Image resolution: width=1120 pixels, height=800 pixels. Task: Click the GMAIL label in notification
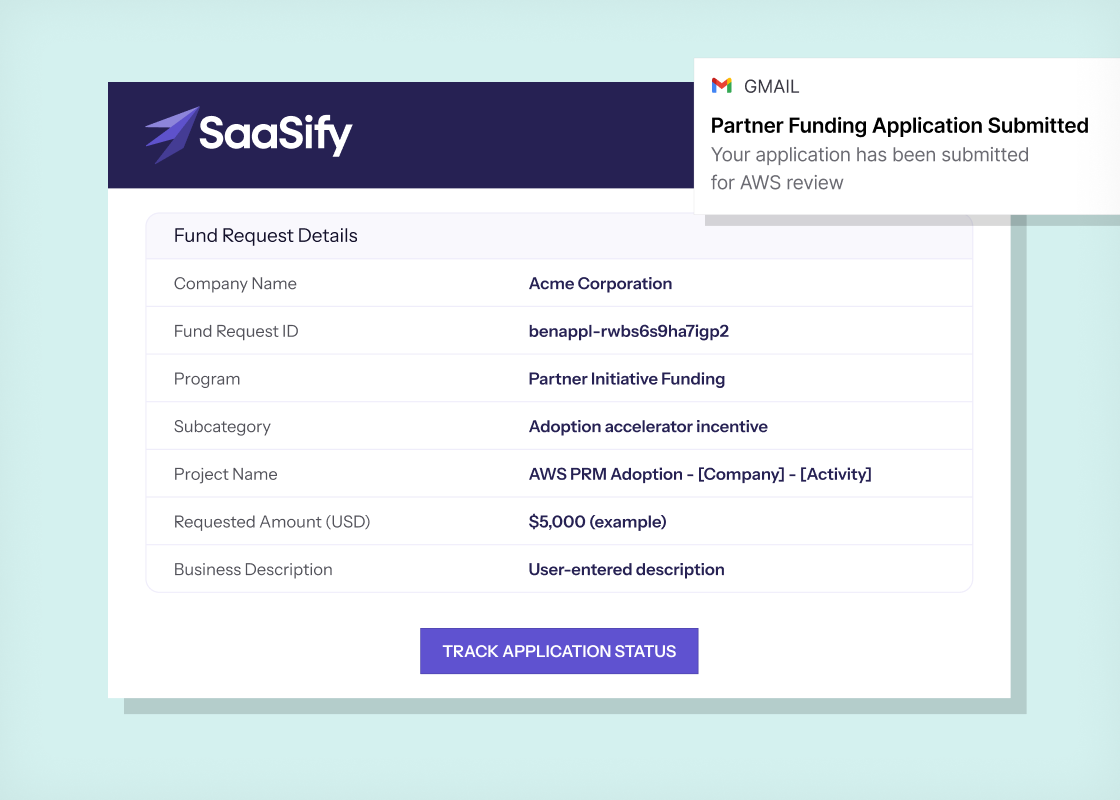[x=771, y=86]
